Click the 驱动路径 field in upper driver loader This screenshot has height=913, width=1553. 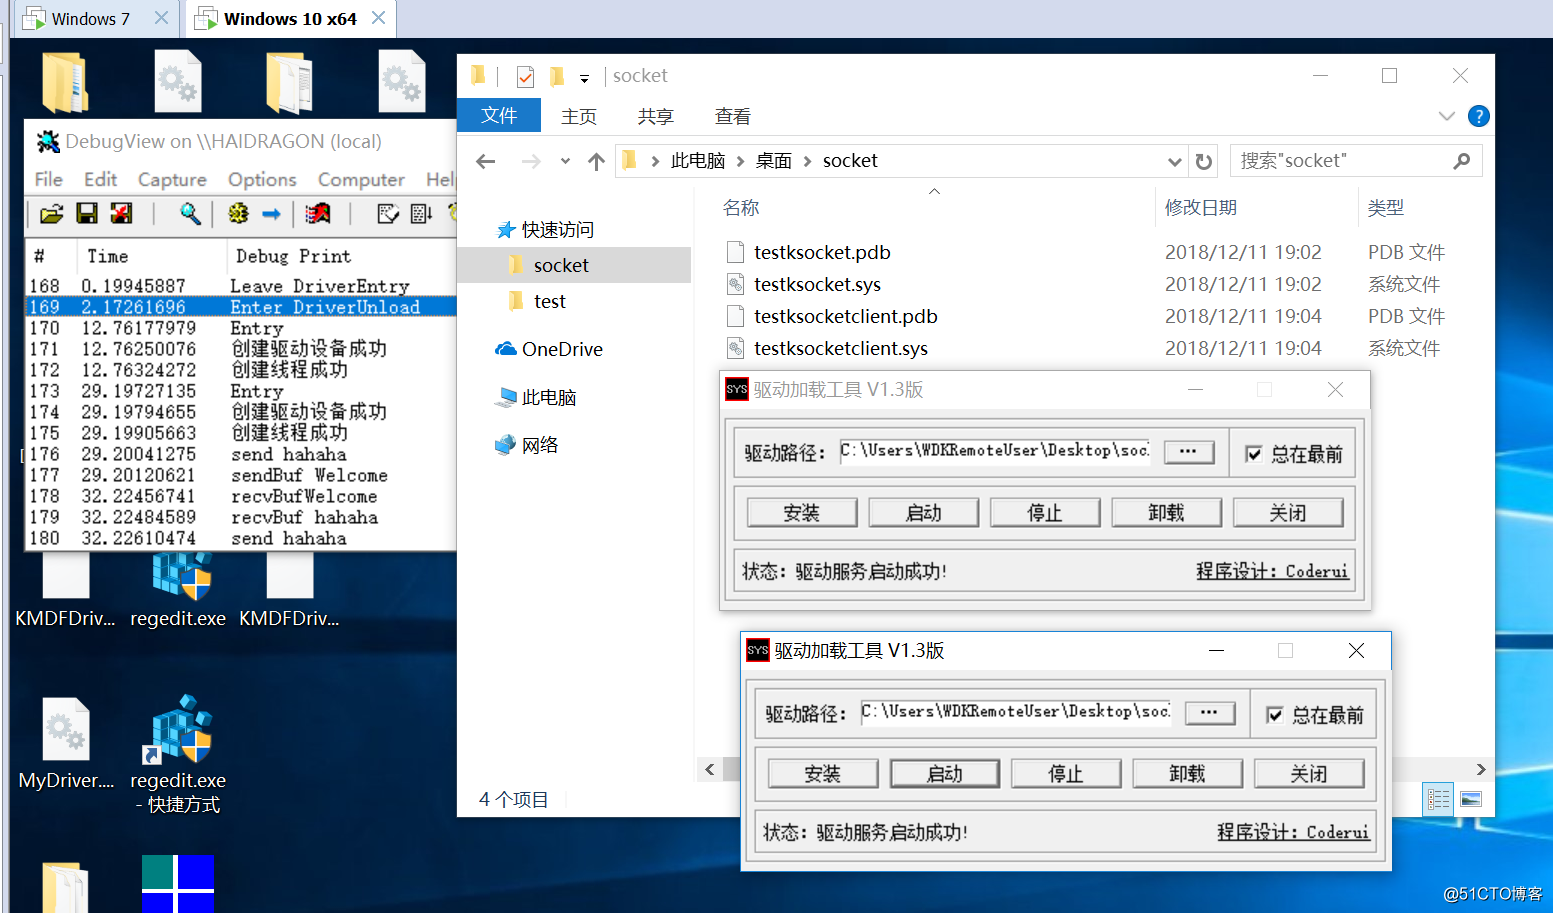click(x=995, y=452)
